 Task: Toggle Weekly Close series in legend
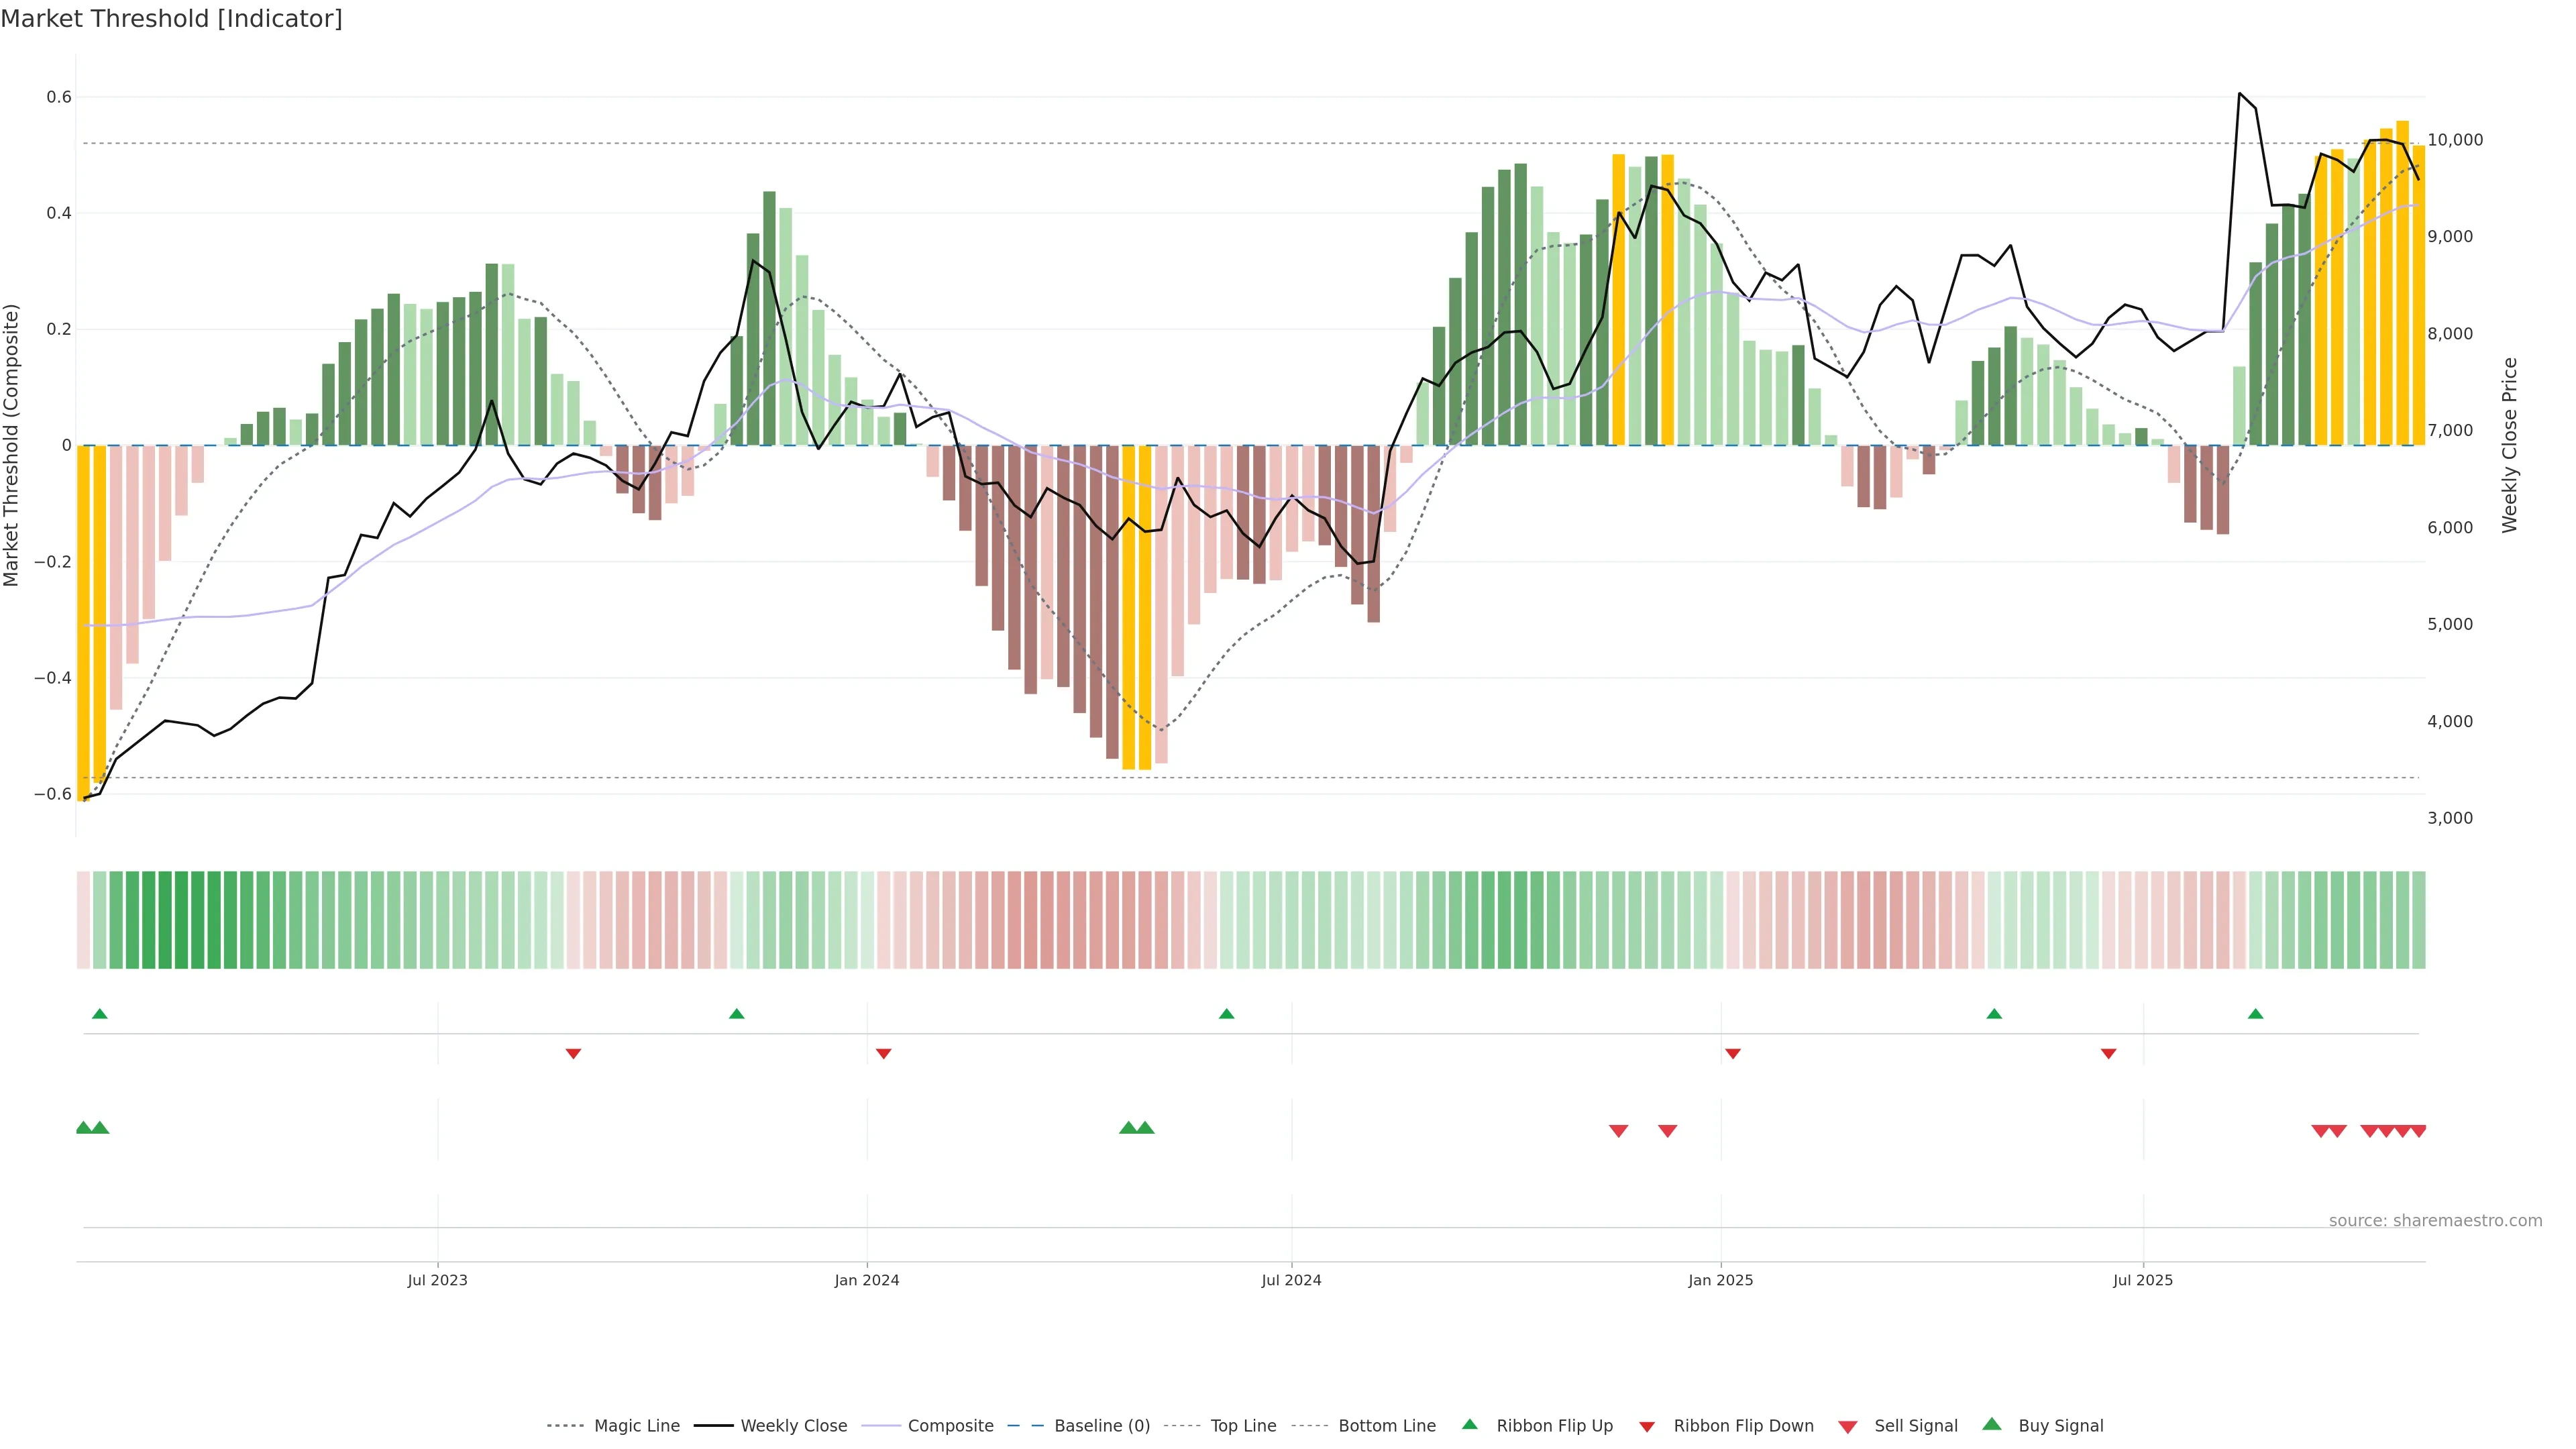pos(793,1426)
